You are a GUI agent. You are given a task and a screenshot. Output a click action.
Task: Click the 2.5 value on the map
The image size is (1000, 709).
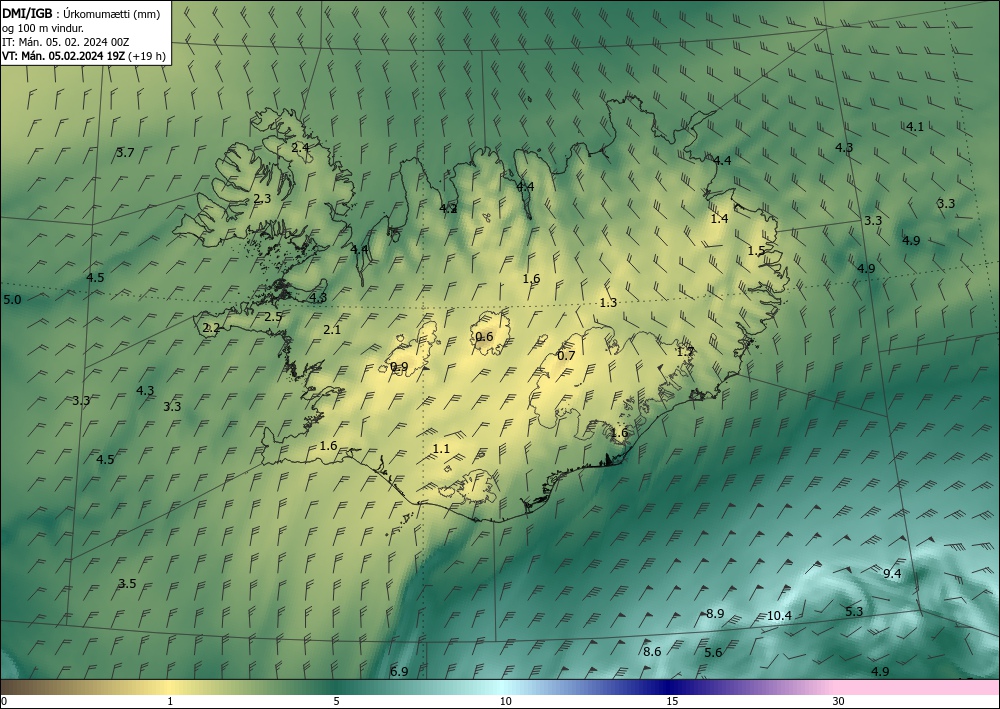point(273,317)
